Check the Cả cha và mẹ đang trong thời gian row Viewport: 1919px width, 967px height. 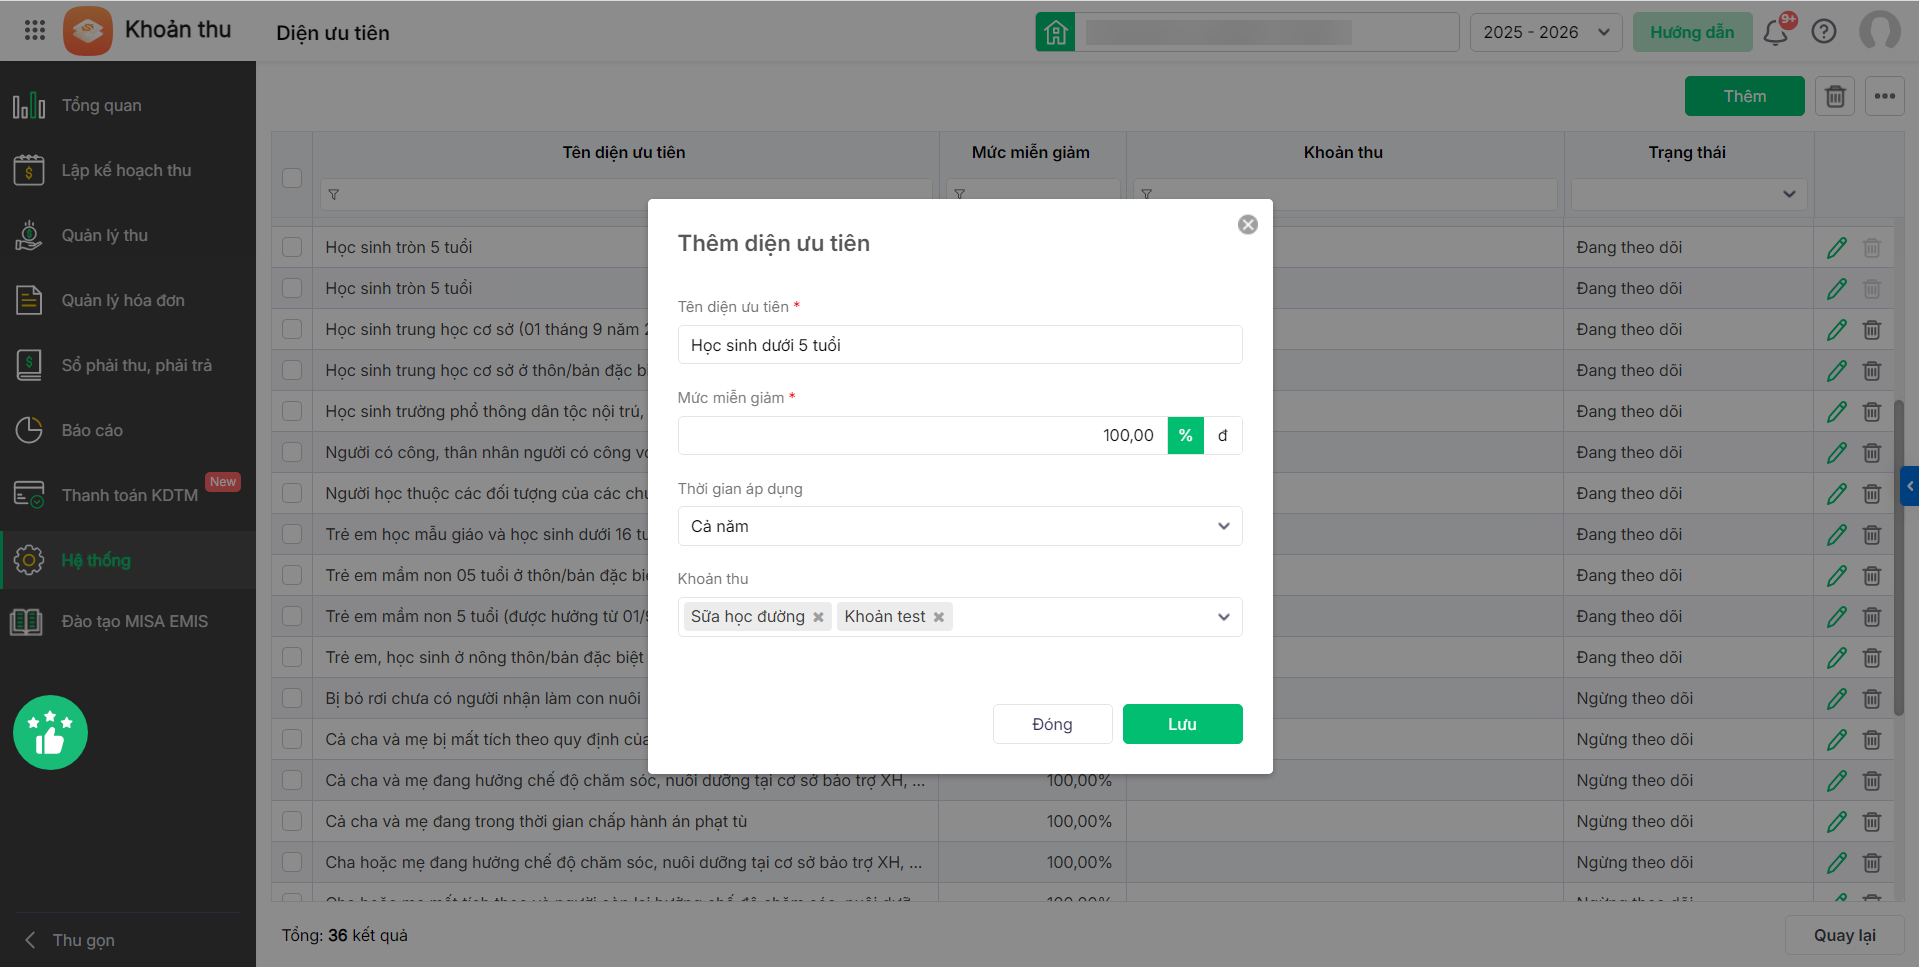point(292,822)
